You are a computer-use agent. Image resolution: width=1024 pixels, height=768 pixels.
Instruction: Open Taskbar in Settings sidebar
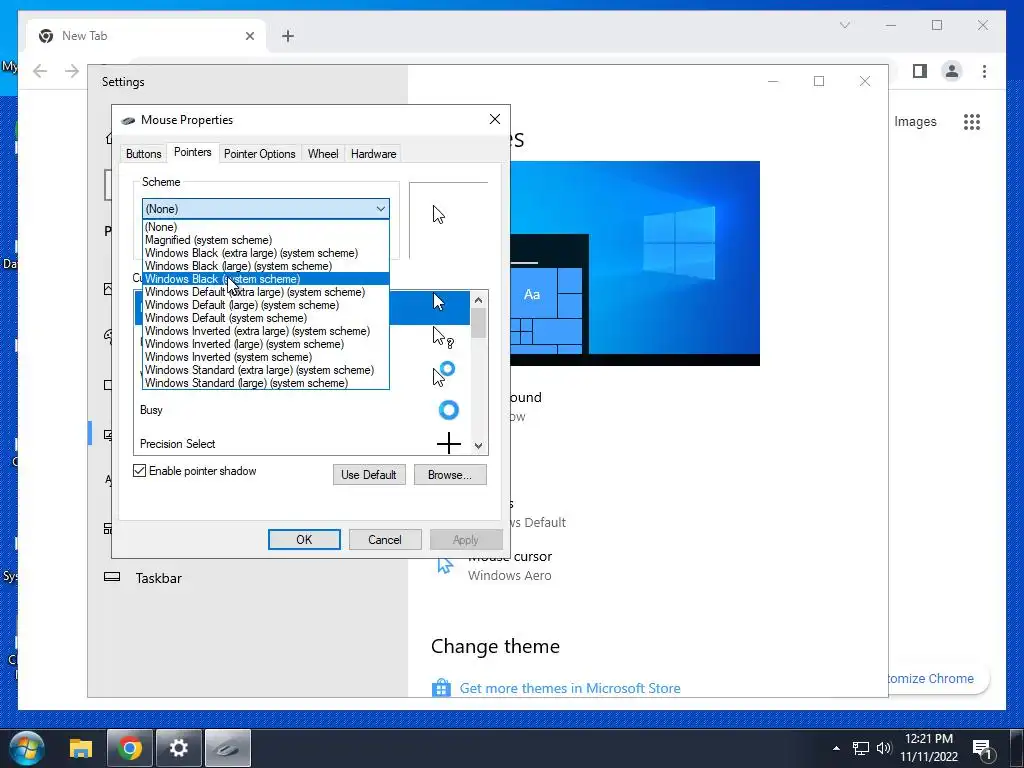pos(159,578)
